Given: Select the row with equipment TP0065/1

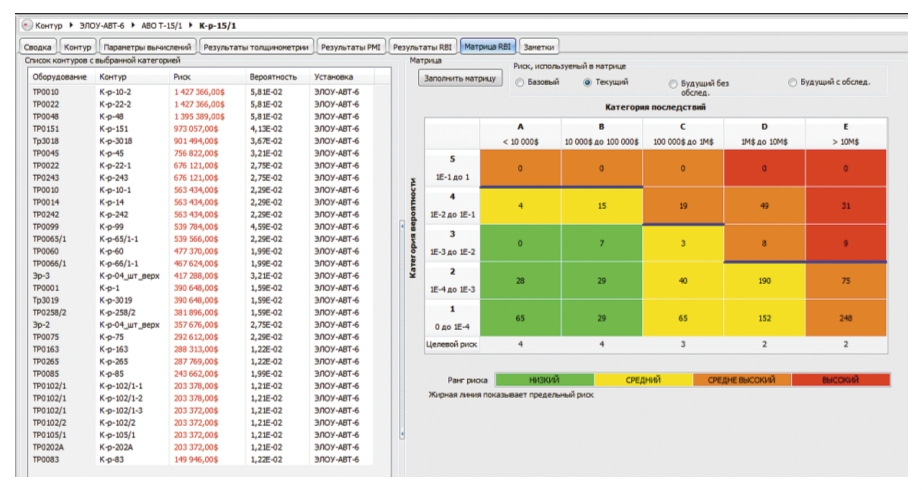Looking at the screenshot, I should pos(200,239).
